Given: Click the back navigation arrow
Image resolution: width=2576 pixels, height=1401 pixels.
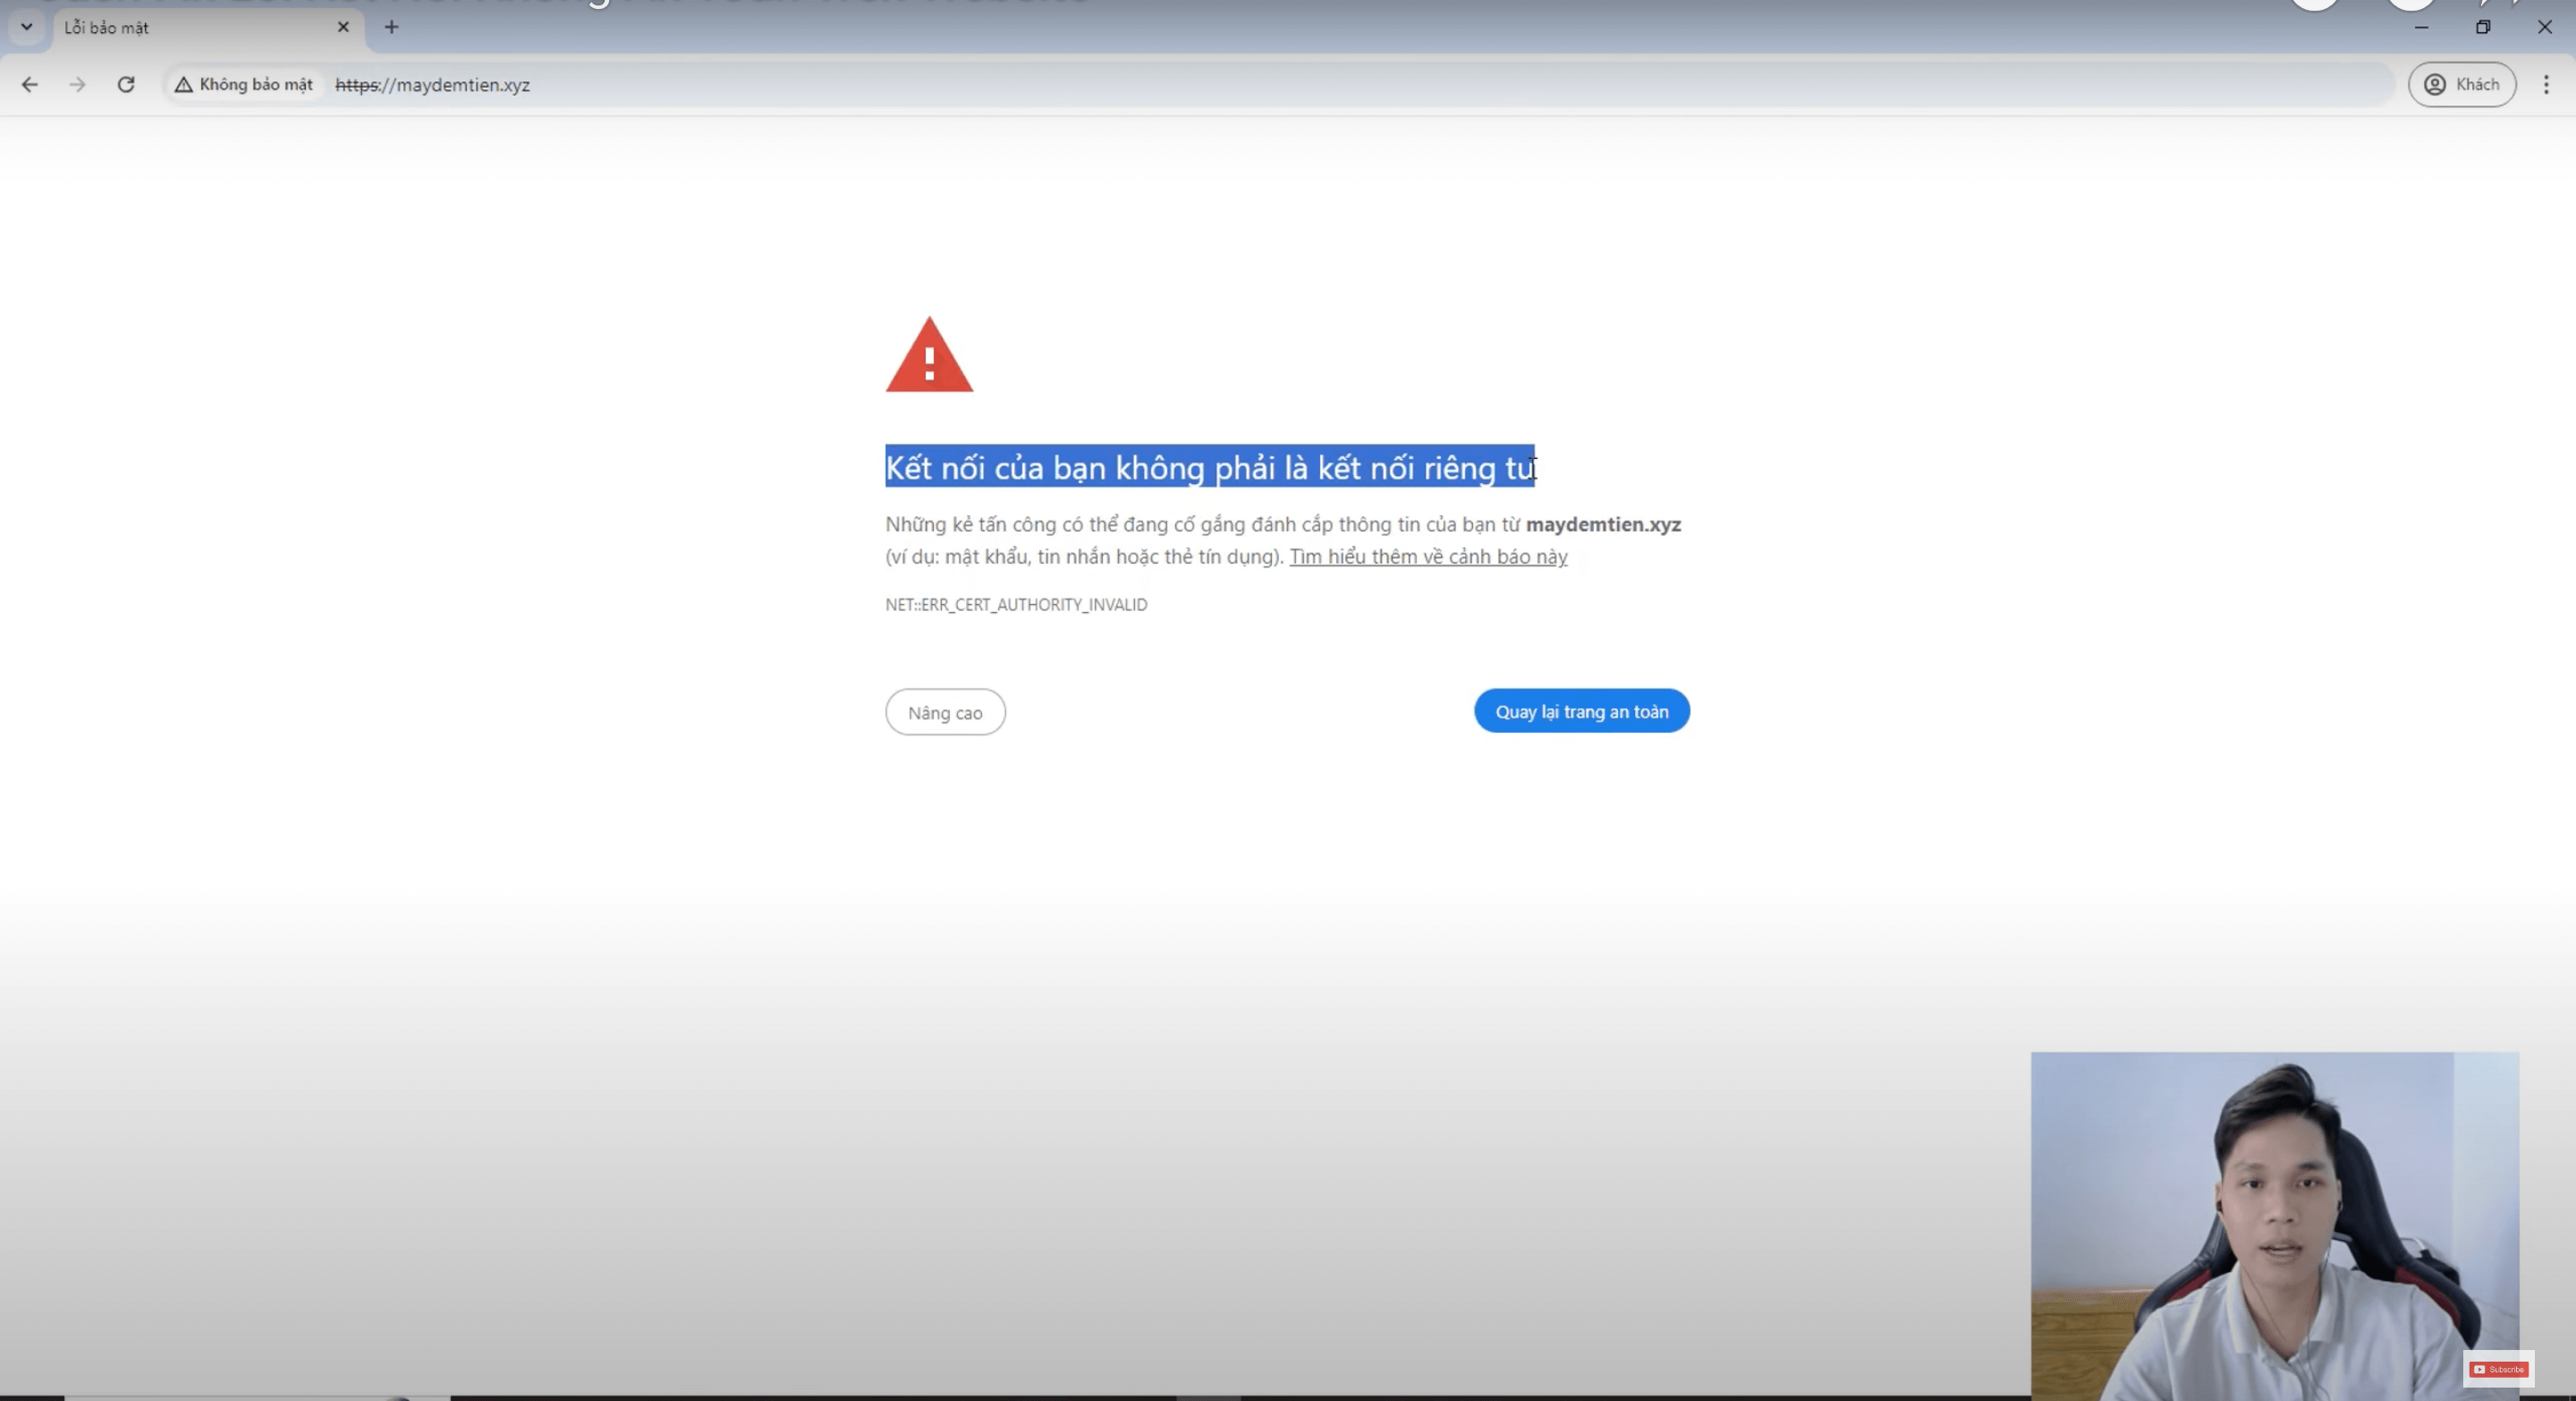Looking at the screenshot, I should (29, 85).
